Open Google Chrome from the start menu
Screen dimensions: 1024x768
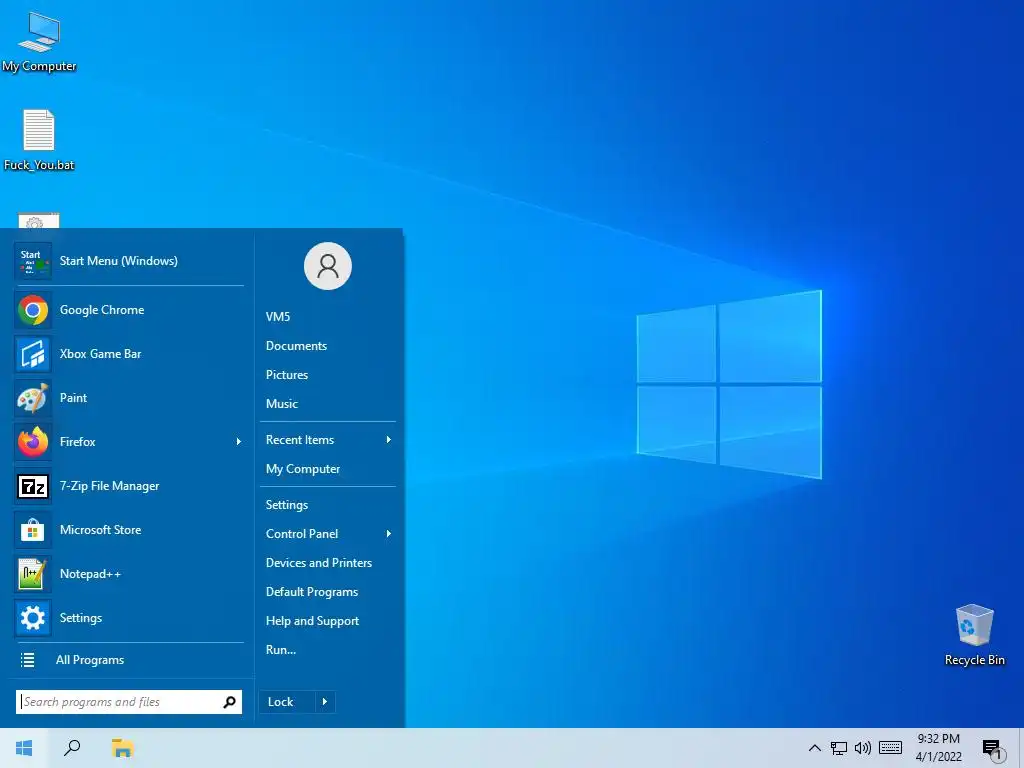pos(129,310)
